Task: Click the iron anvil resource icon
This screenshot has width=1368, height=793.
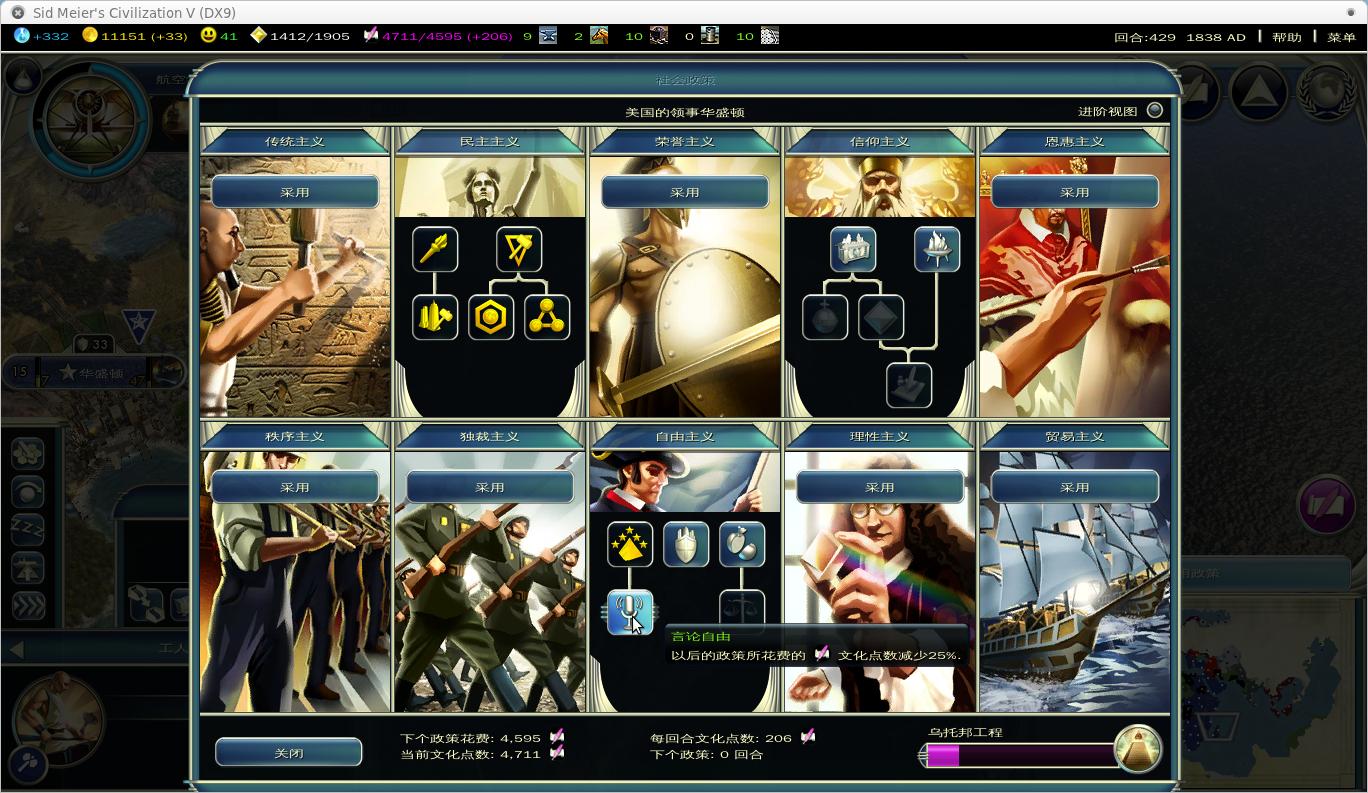Action: click(x=548, y=36)
